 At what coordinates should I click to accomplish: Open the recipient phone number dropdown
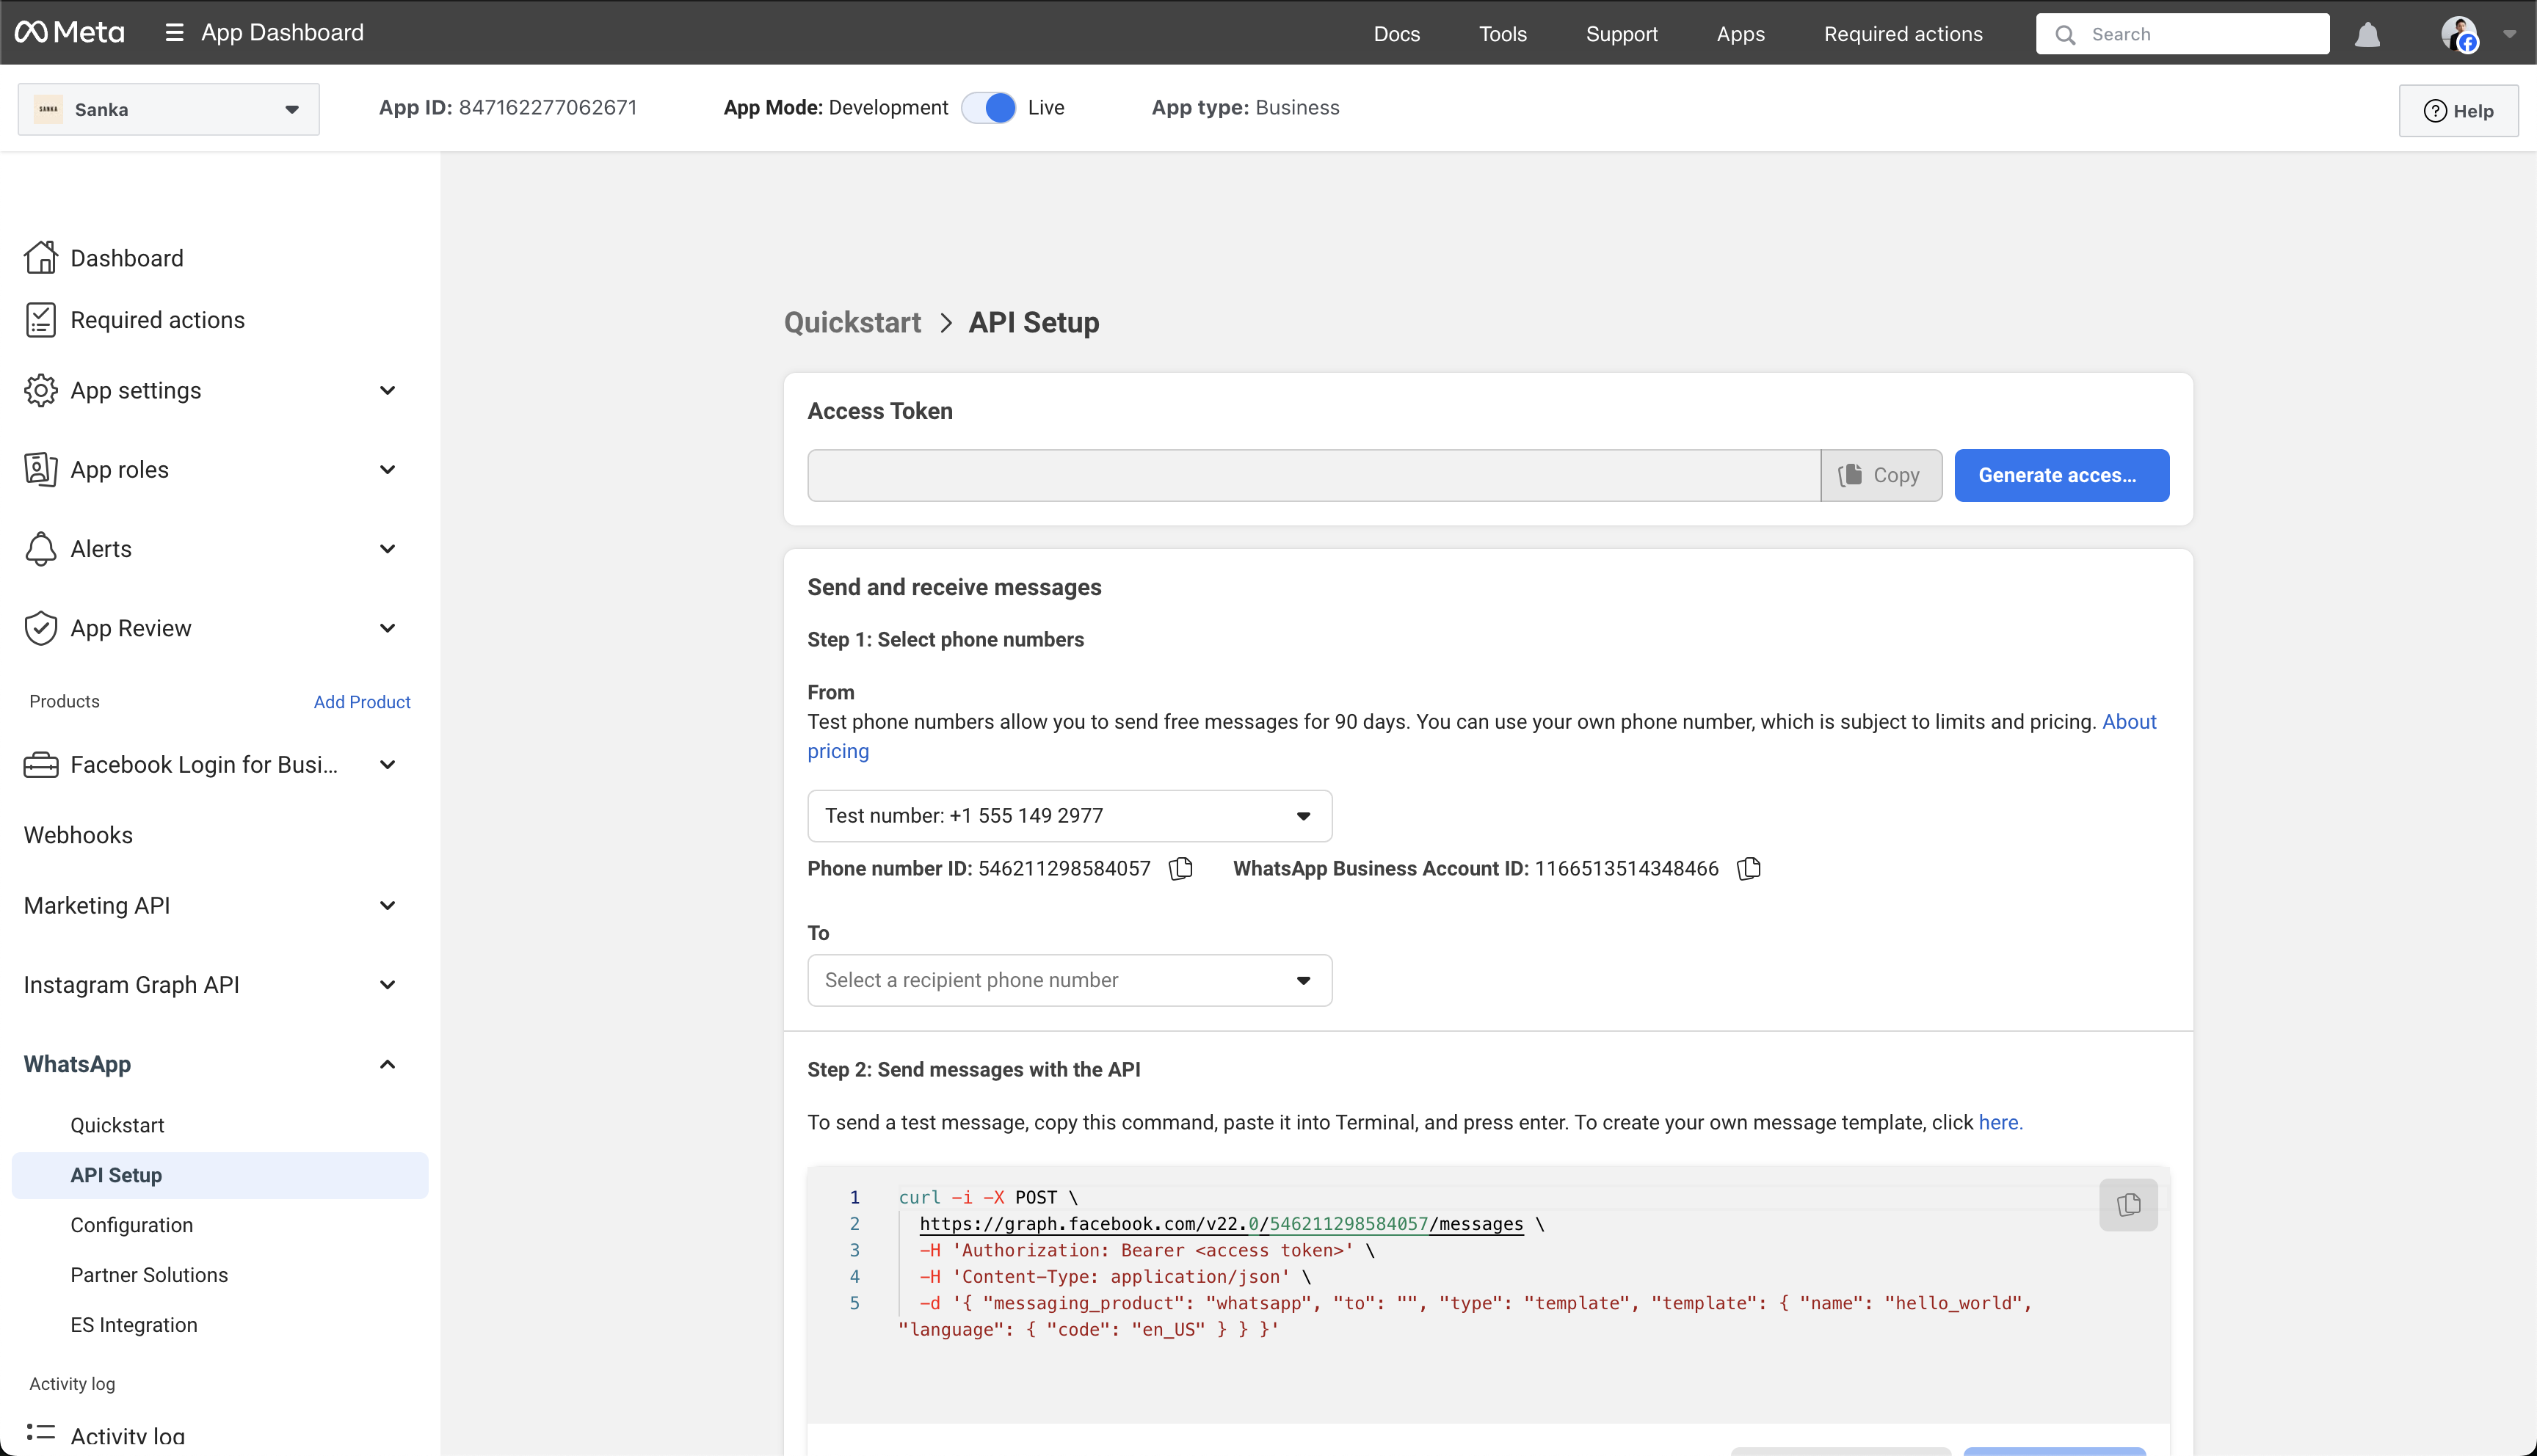tap(1069, 980)
